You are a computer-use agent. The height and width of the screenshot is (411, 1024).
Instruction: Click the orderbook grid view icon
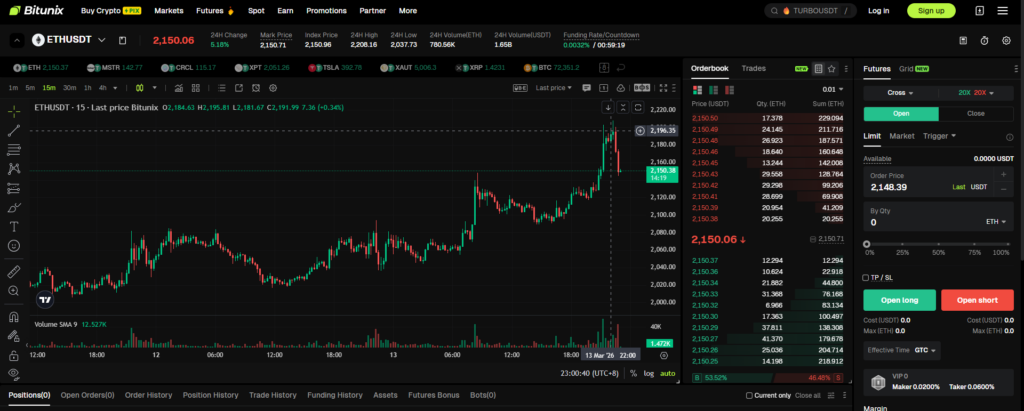click(818, 69)
